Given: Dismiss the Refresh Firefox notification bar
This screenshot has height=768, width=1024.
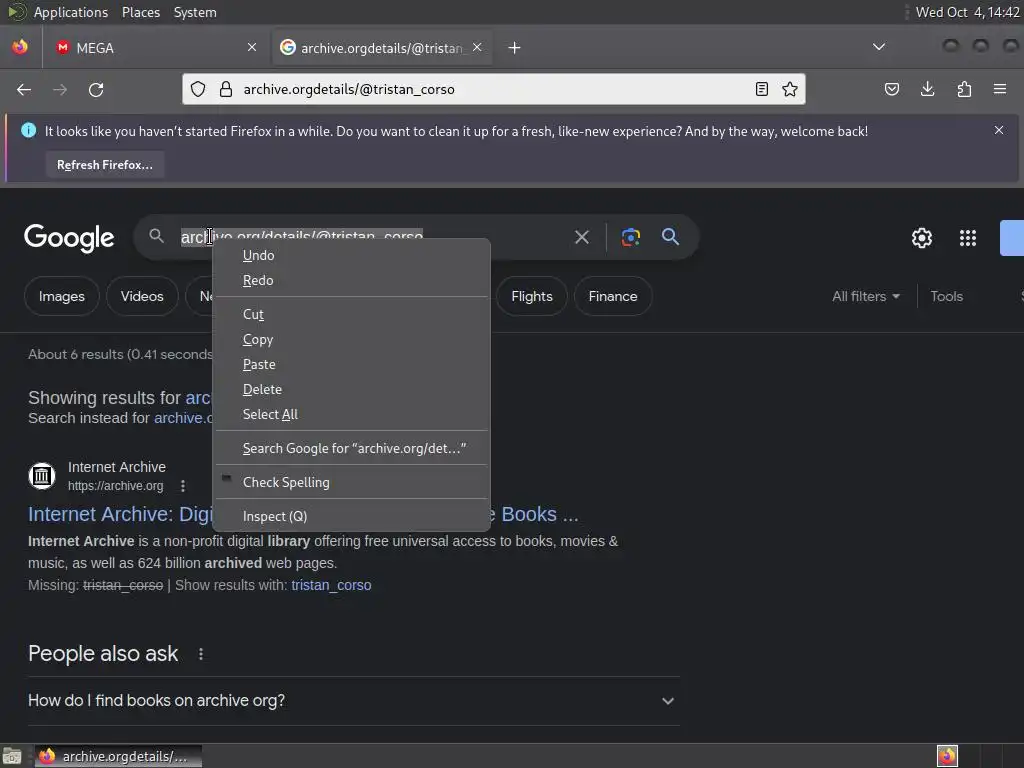Looking at the screenshot, I should tap(999, 131).
